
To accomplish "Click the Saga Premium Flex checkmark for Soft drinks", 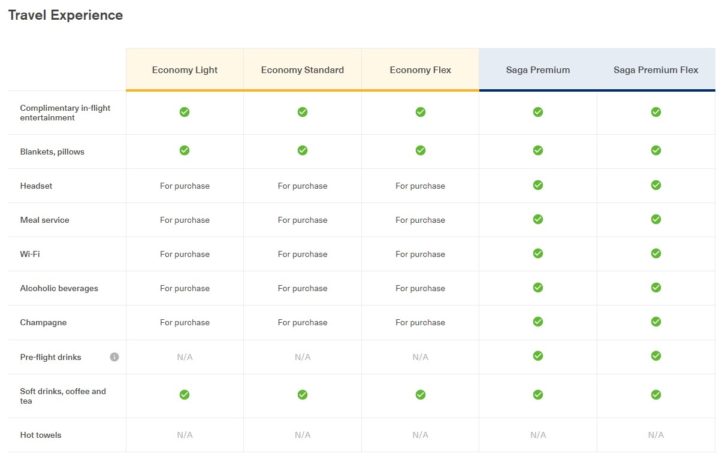I will click(x=656, y=395).
